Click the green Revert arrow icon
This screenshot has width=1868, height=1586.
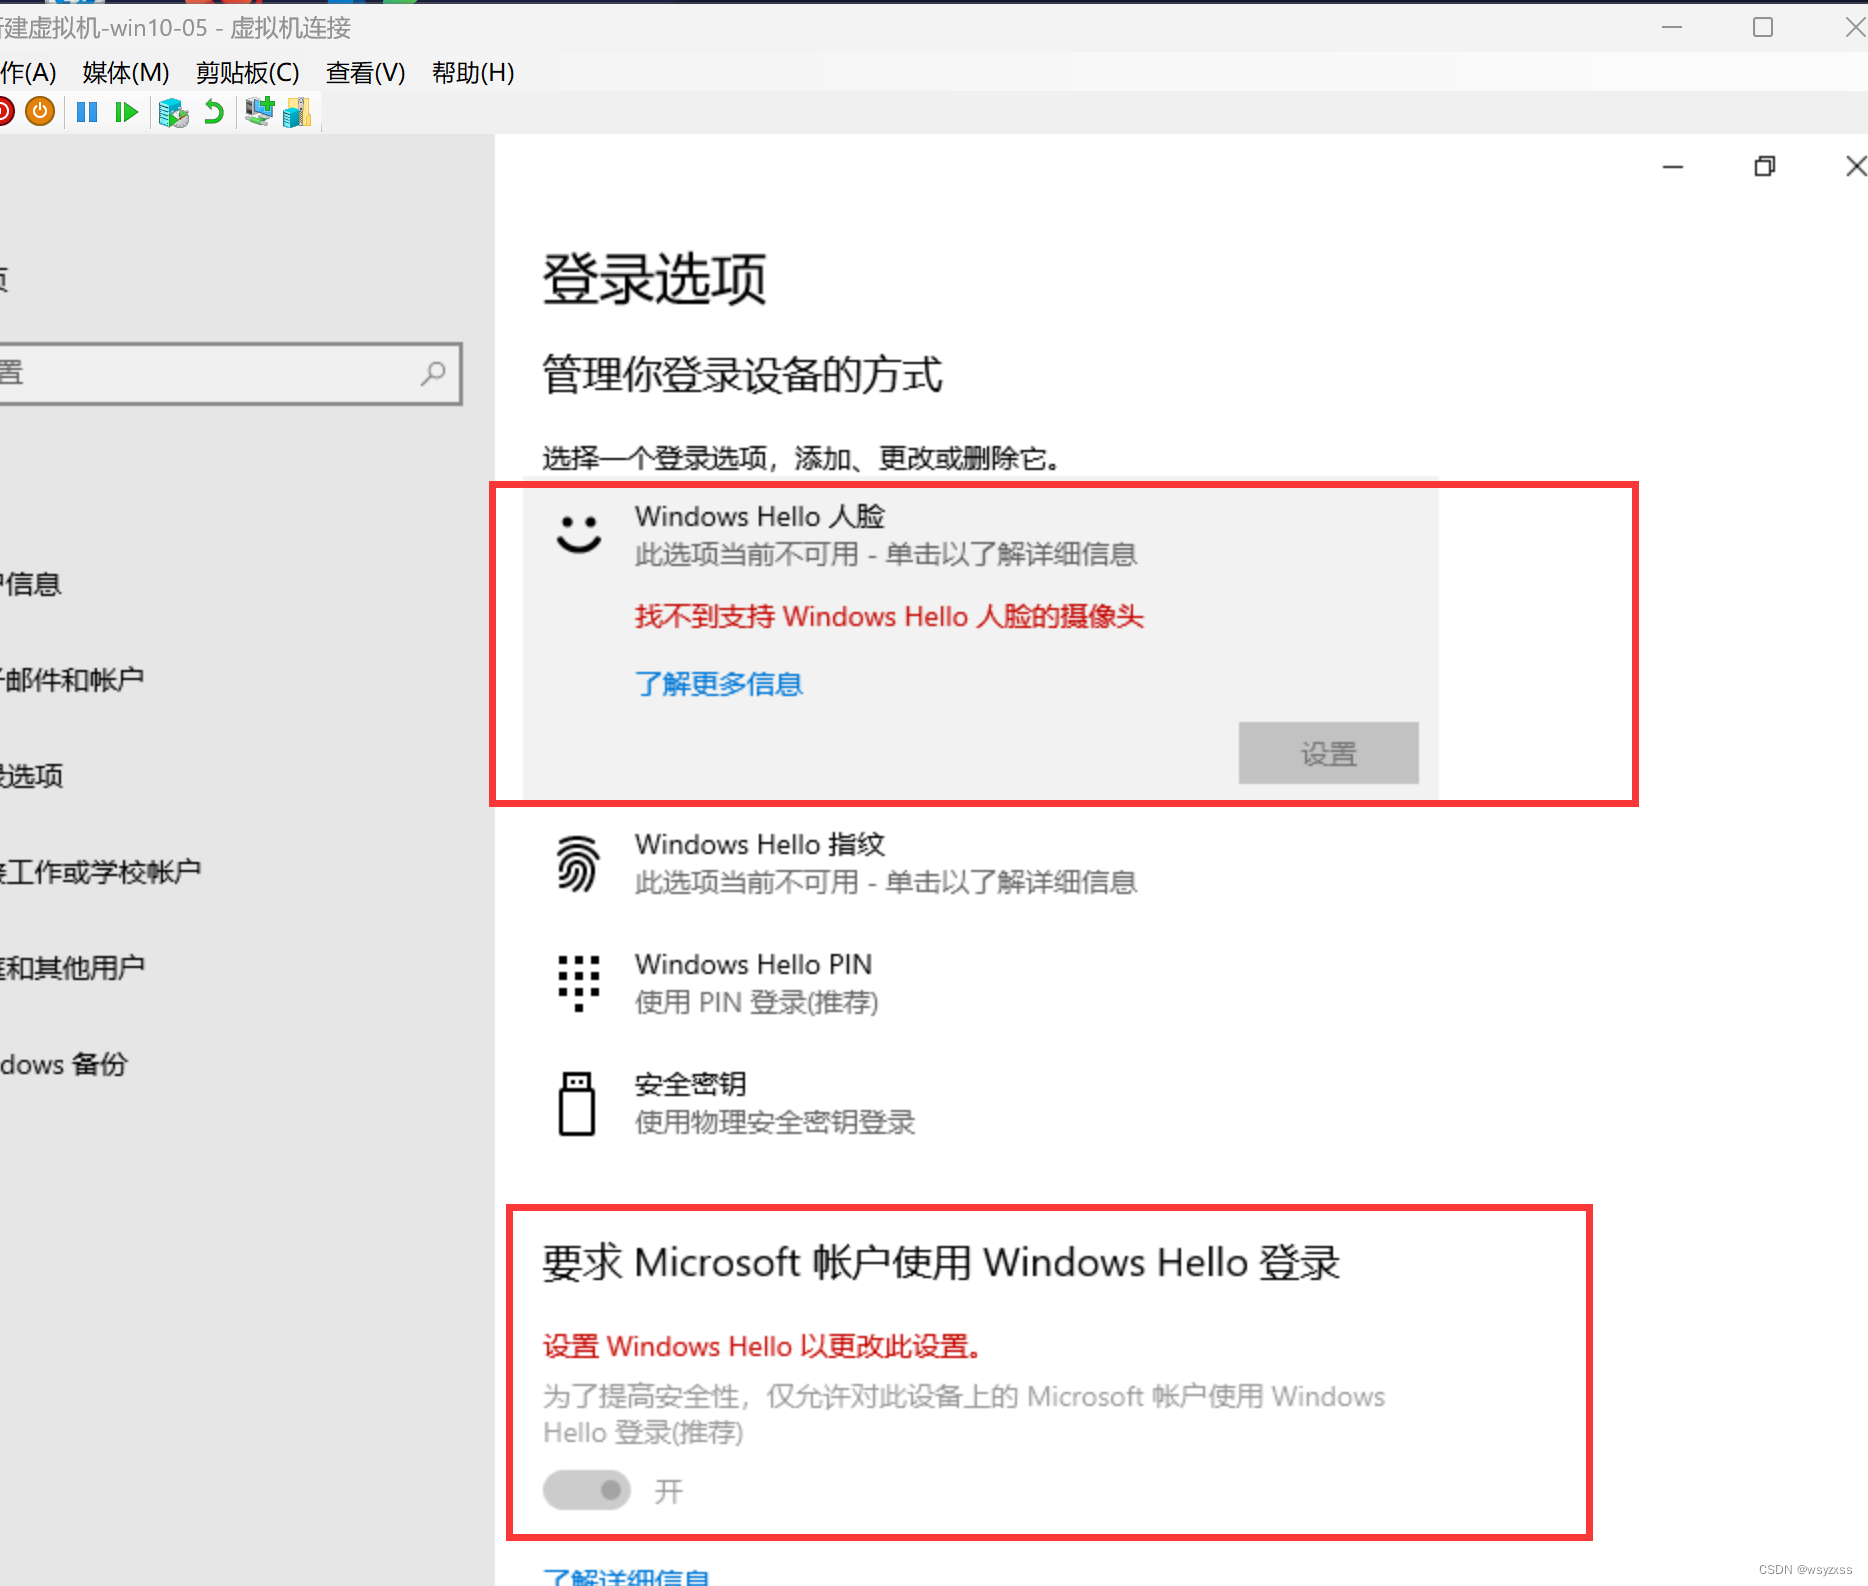(x=213, y=112)
